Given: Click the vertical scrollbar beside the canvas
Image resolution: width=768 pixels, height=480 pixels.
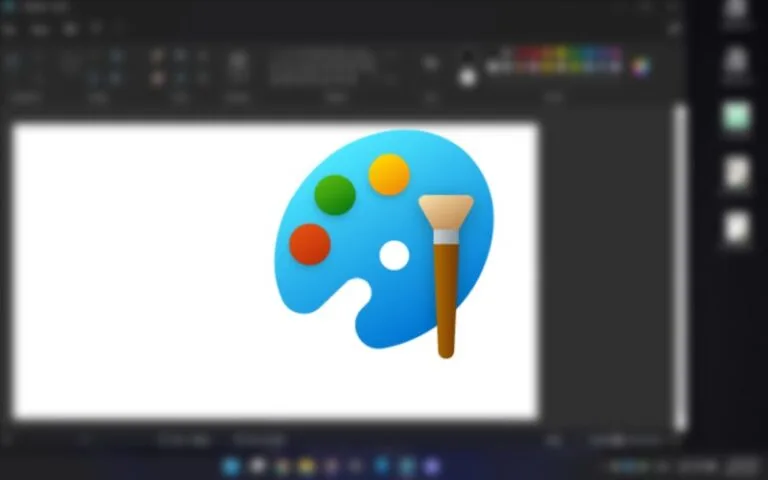Looking at the screenshot, I should (x=680, y=268).
